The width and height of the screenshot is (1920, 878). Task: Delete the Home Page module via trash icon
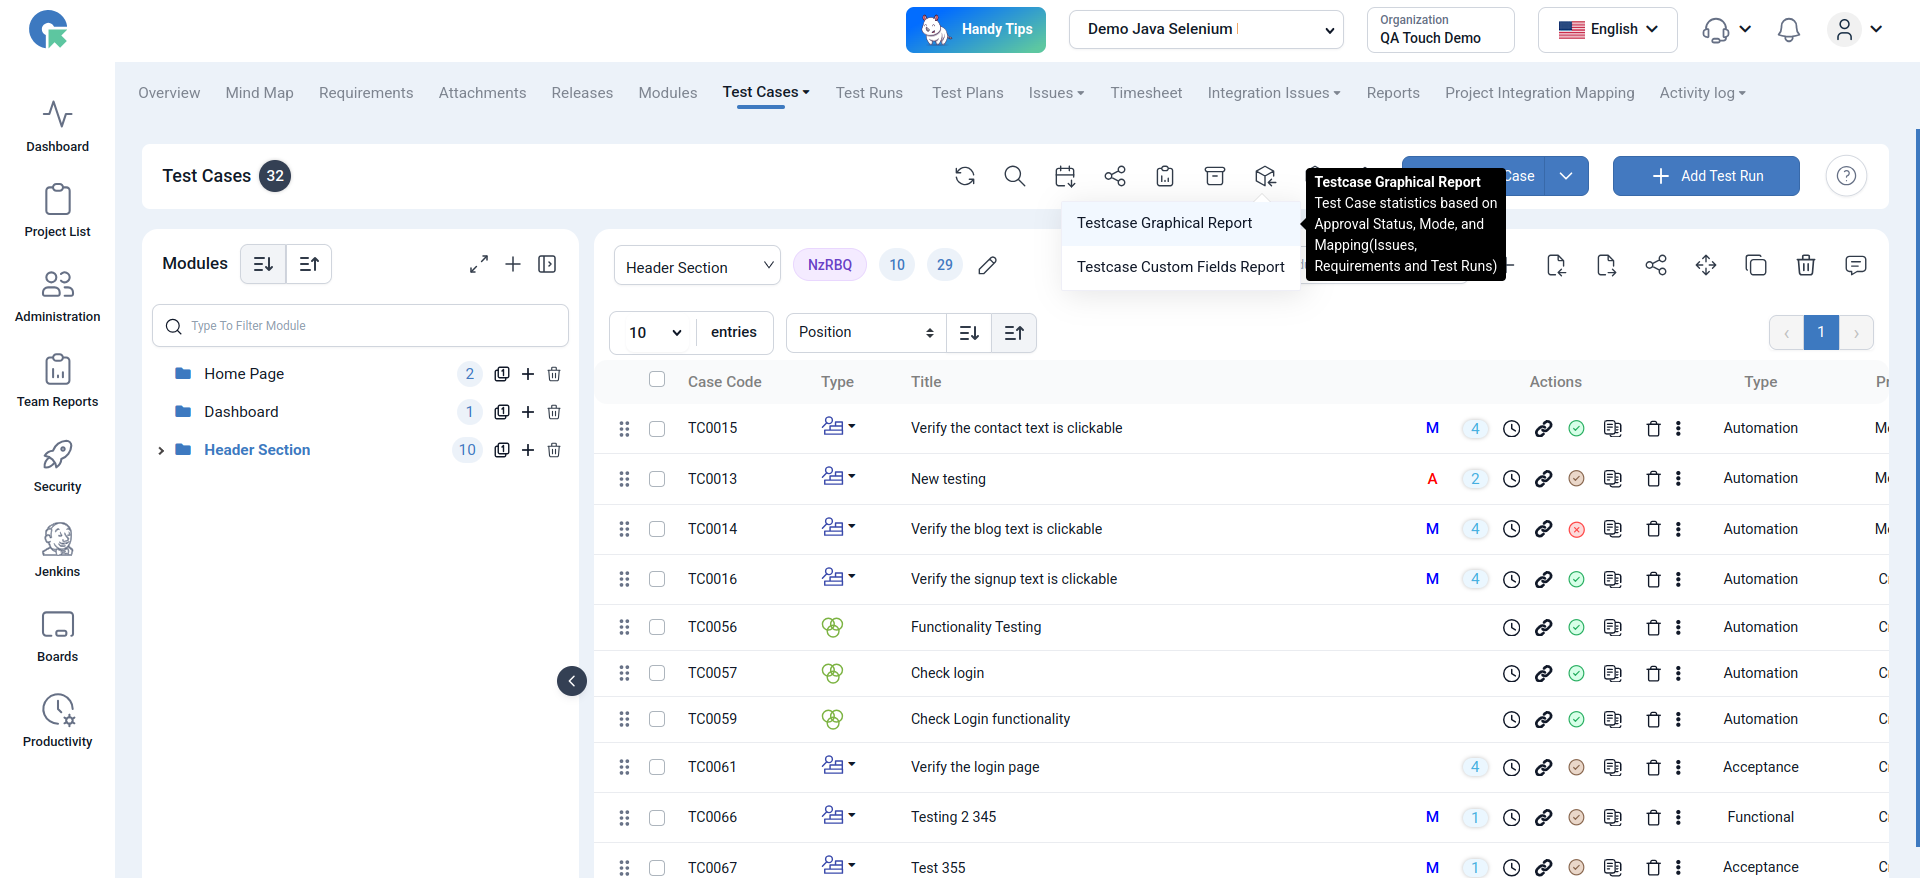(x=554, y=374)
